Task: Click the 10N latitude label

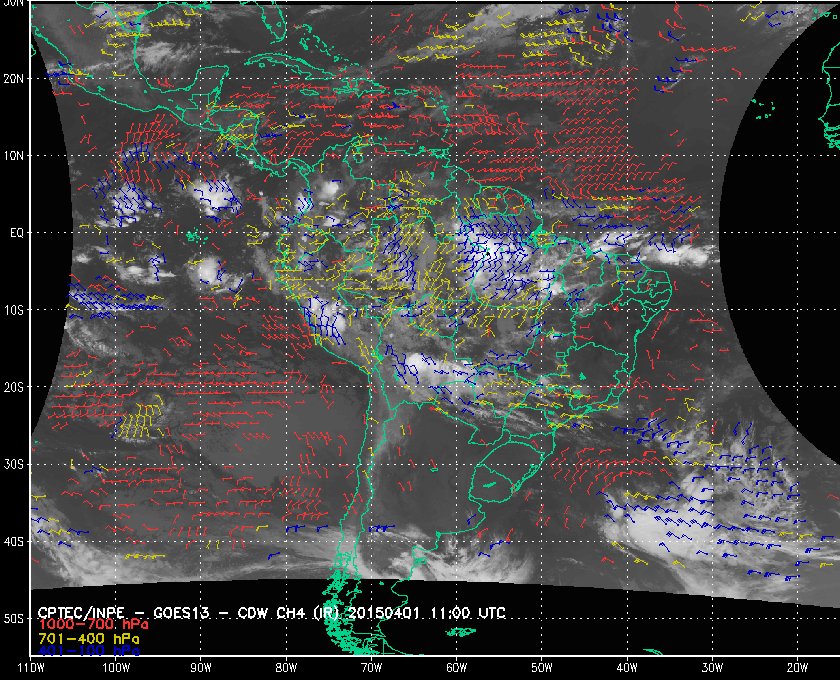Action: click(13, 155)
